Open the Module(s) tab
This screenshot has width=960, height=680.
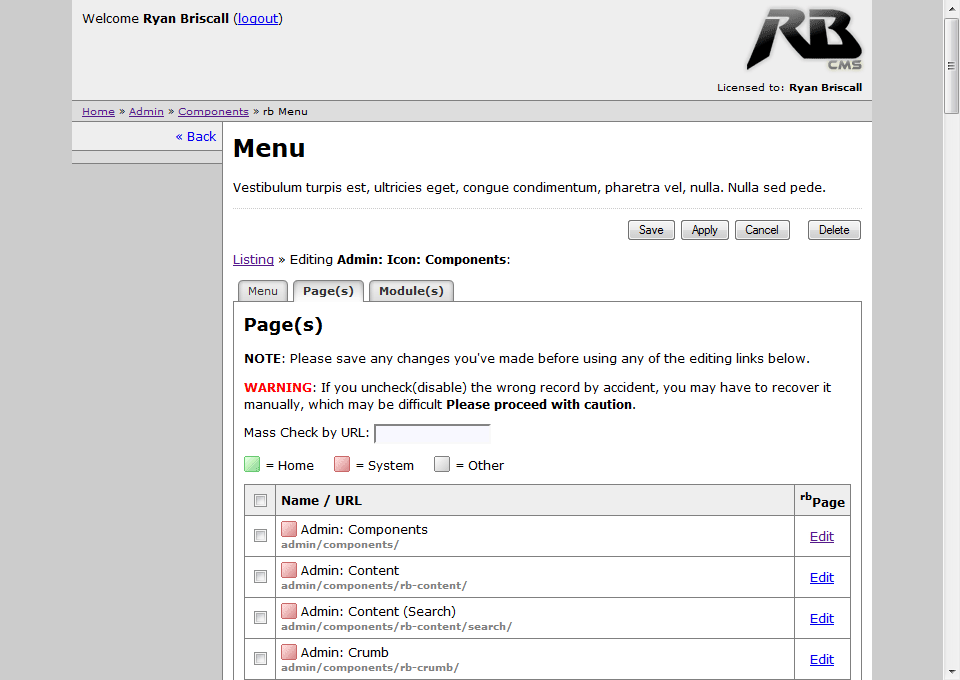tap(411, 291)
